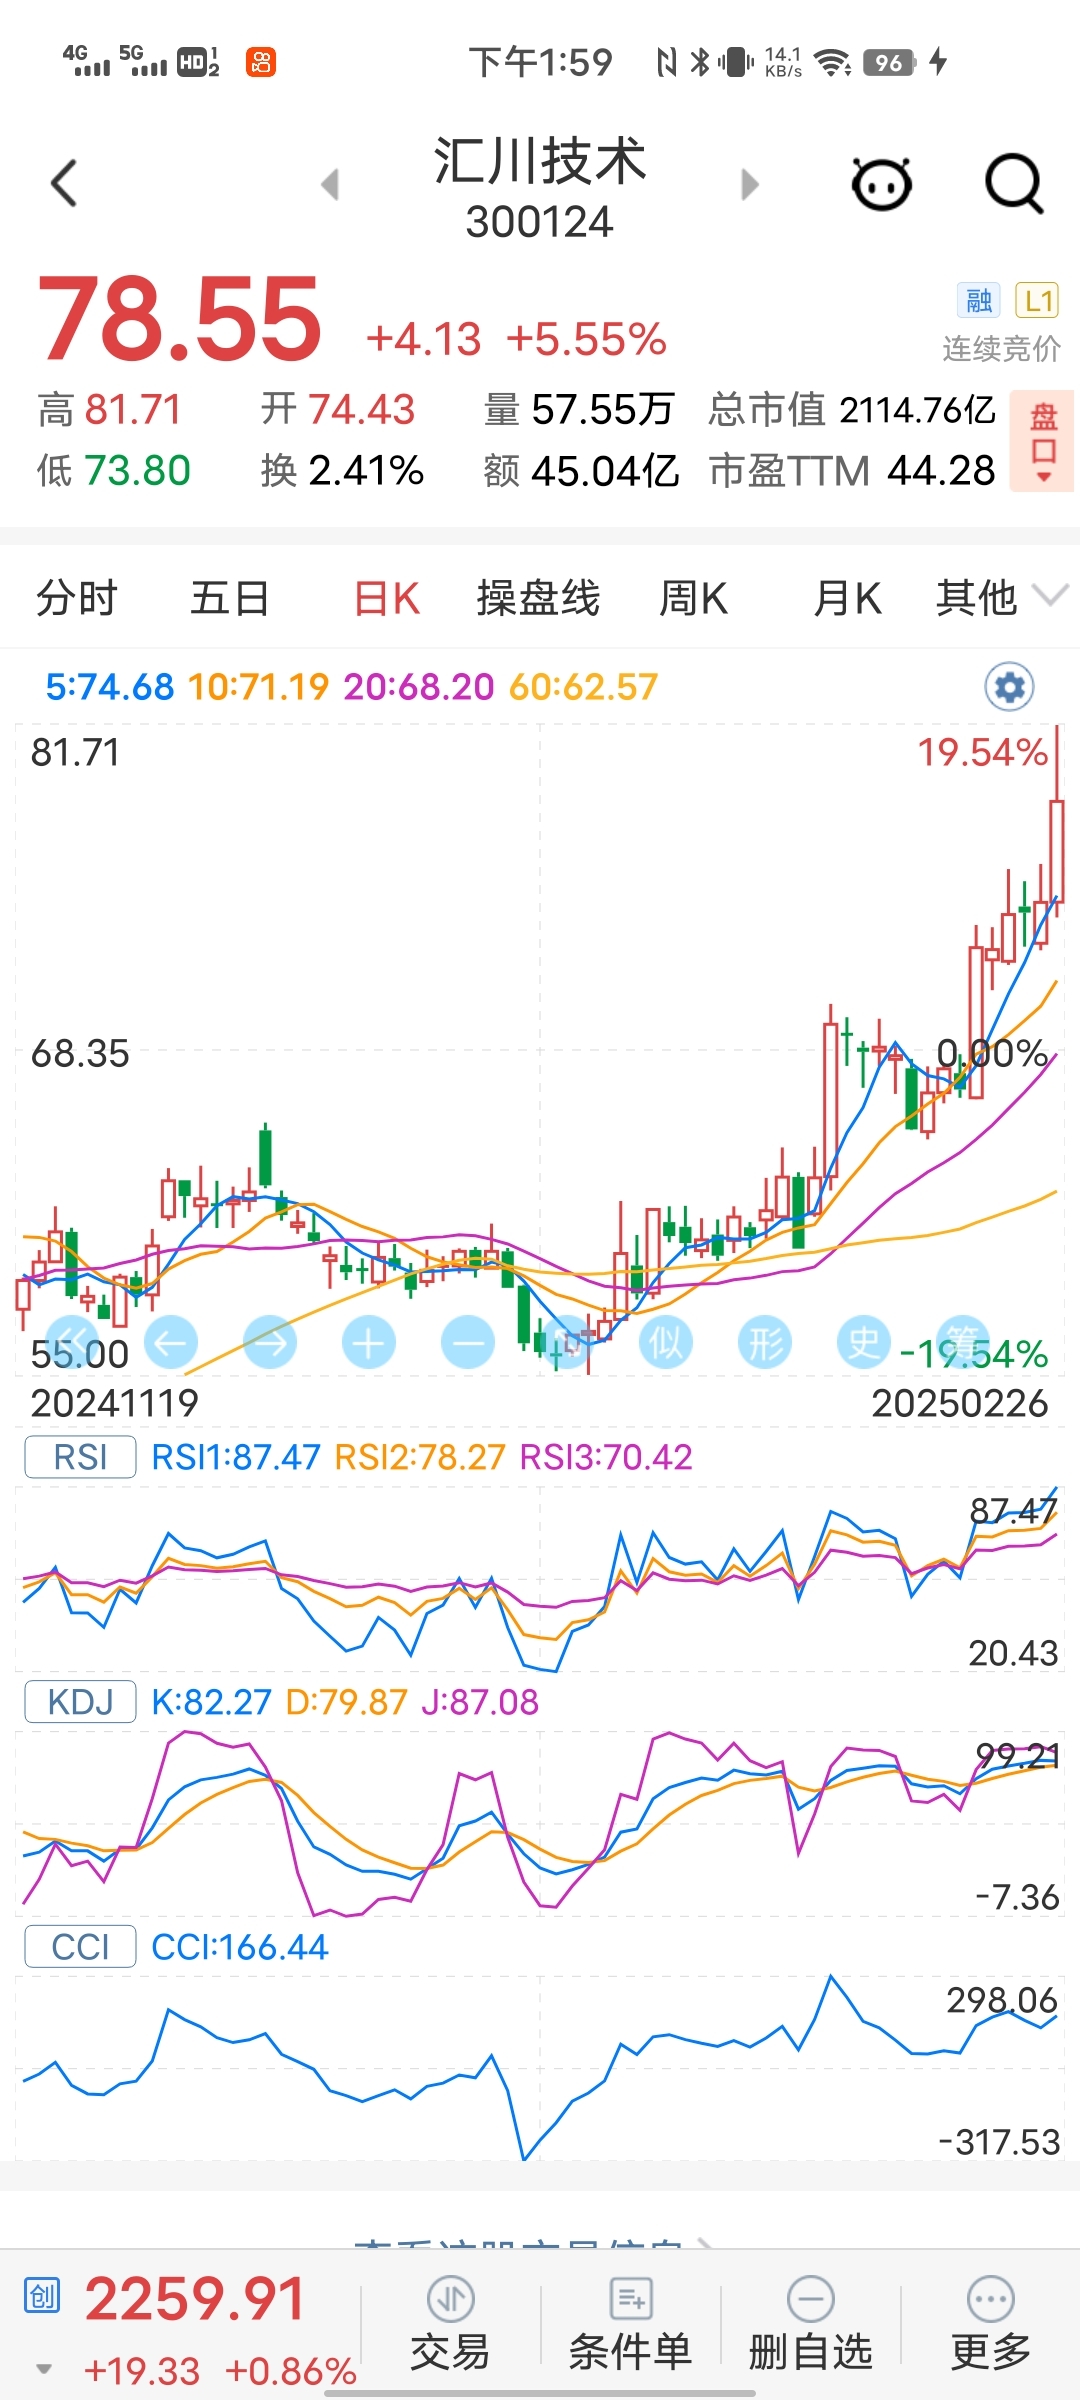Screen dimensions: 1080x2400
Task: Open chart settings via the gear icon
Action: (1010, 687)
